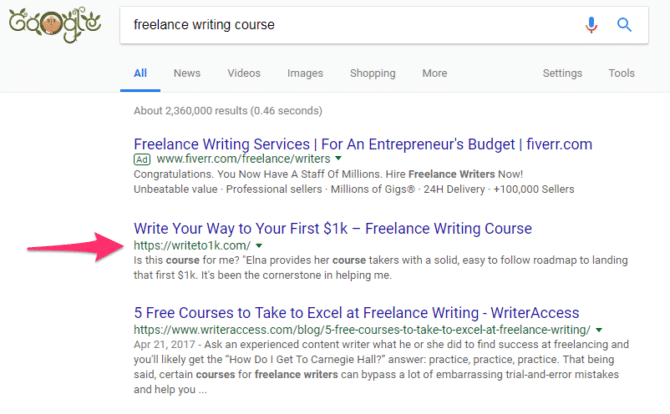Click the Ad badge on the Fiverr result
670x414 pixels.
142,159
